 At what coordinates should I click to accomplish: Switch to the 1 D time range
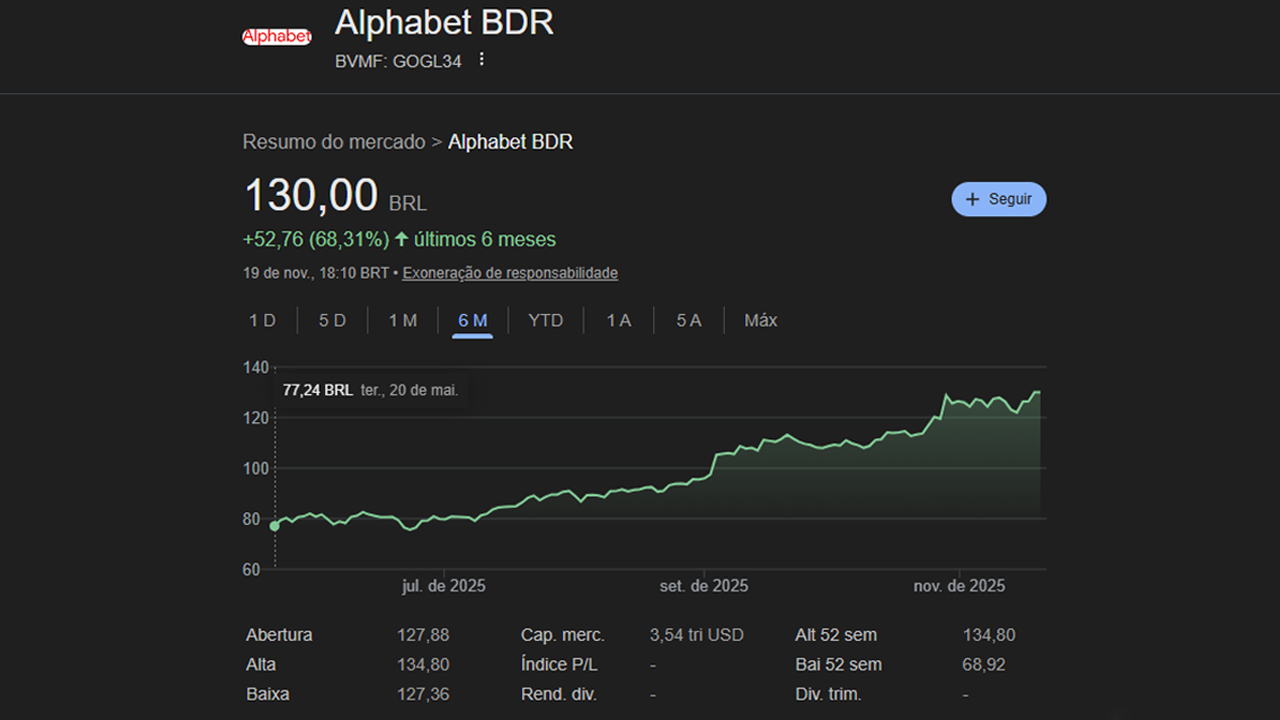click(262, 321)
